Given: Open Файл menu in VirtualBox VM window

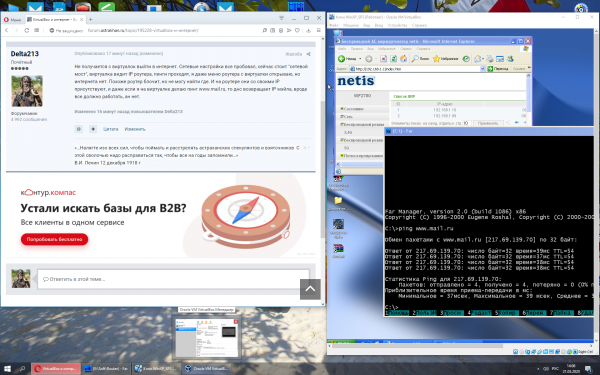Looking at the screenshot, I should pyautogui.click(x=334, y=25).
